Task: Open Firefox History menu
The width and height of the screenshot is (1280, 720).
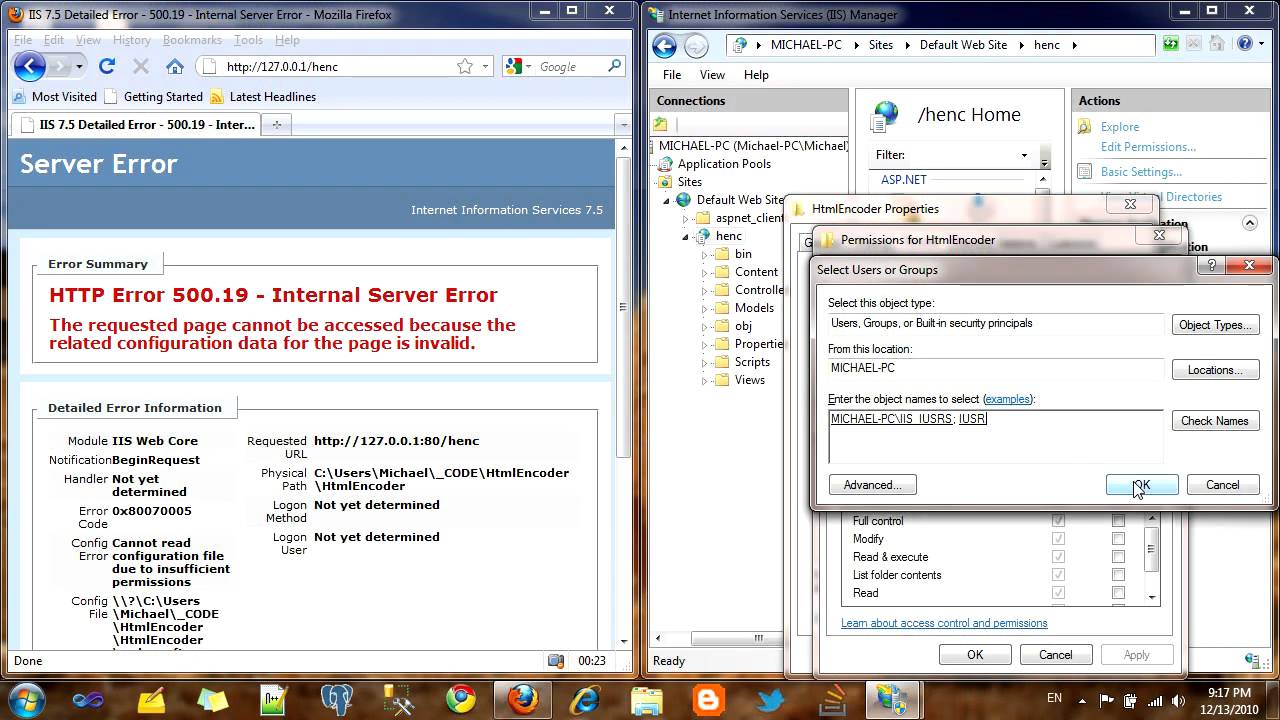Action: 131,40
